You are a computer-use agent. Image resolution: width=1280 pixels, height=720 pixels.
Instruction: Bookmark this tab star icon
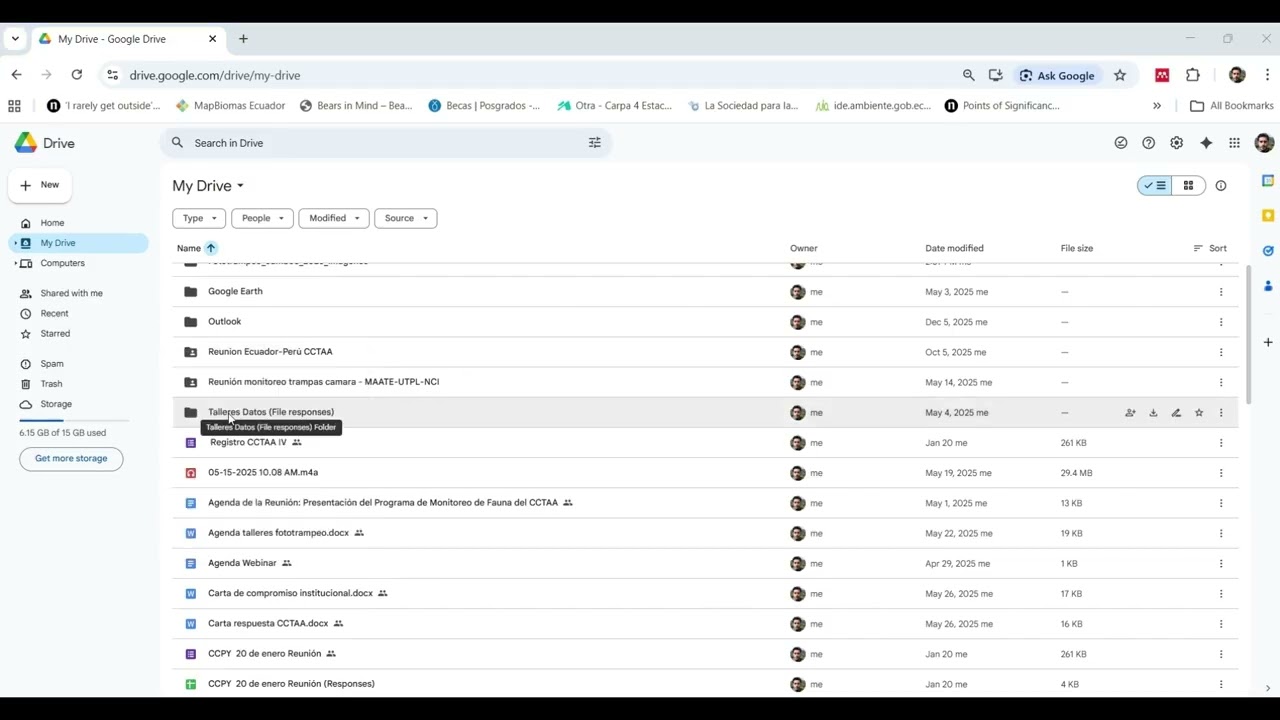tap(1120, 75)
